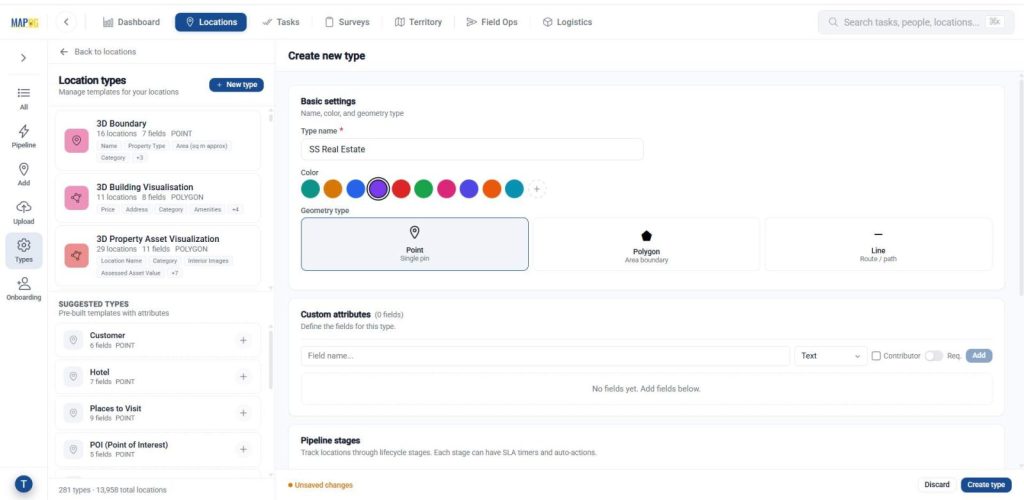Click the Places to Visit pin icon

tap(73, 413)
